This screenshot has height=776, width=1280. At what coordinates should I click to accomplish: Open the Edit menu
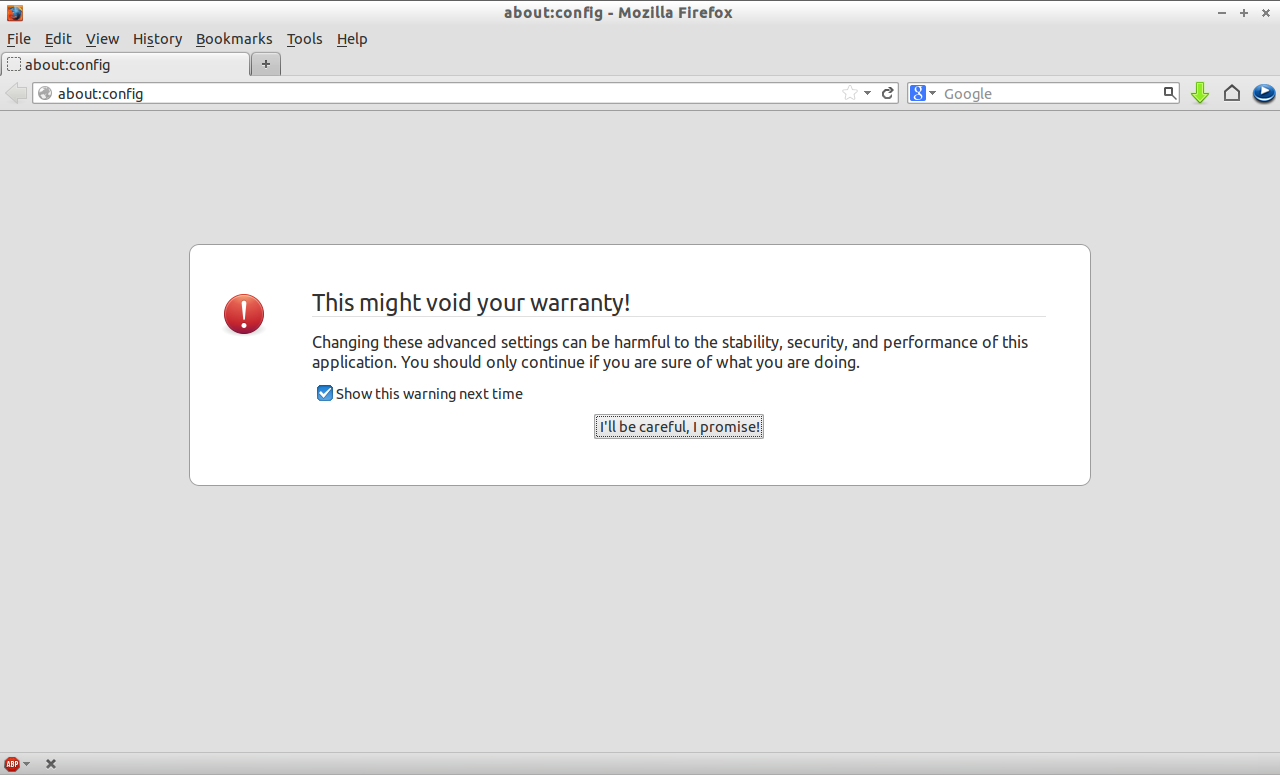58,39
